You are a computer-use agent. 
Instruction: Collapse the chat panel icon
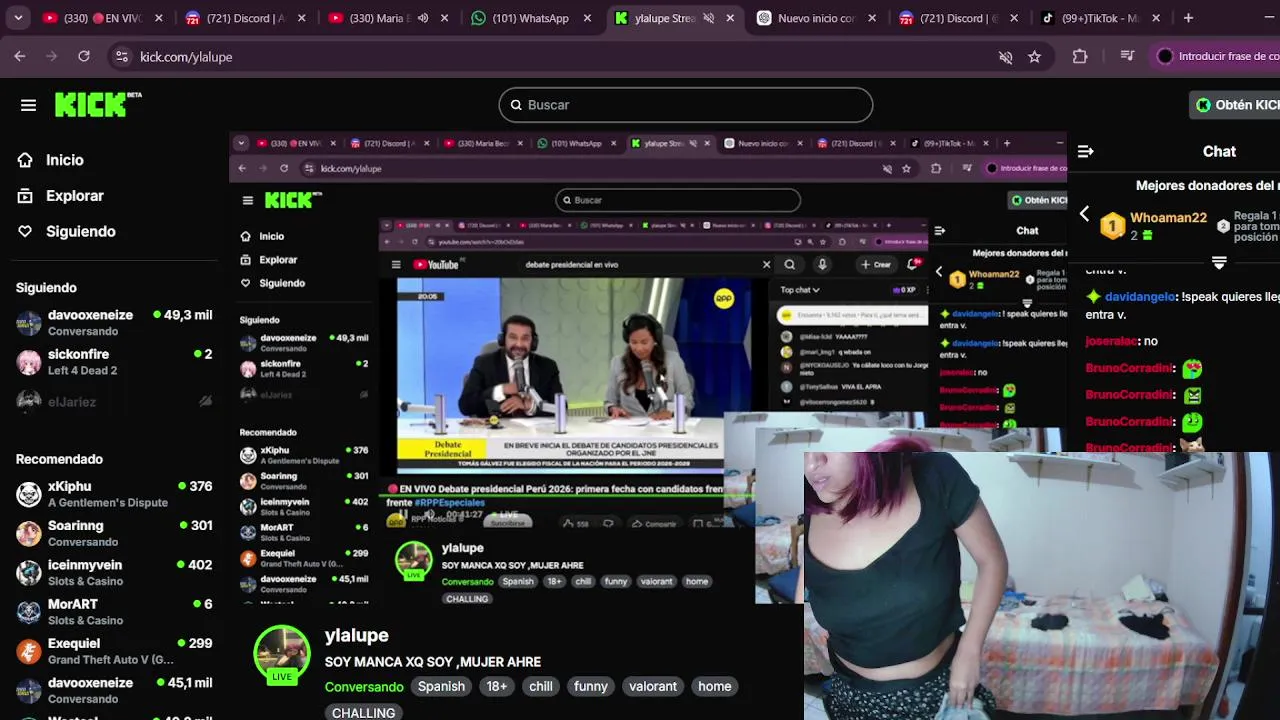tap(1085, 151)
